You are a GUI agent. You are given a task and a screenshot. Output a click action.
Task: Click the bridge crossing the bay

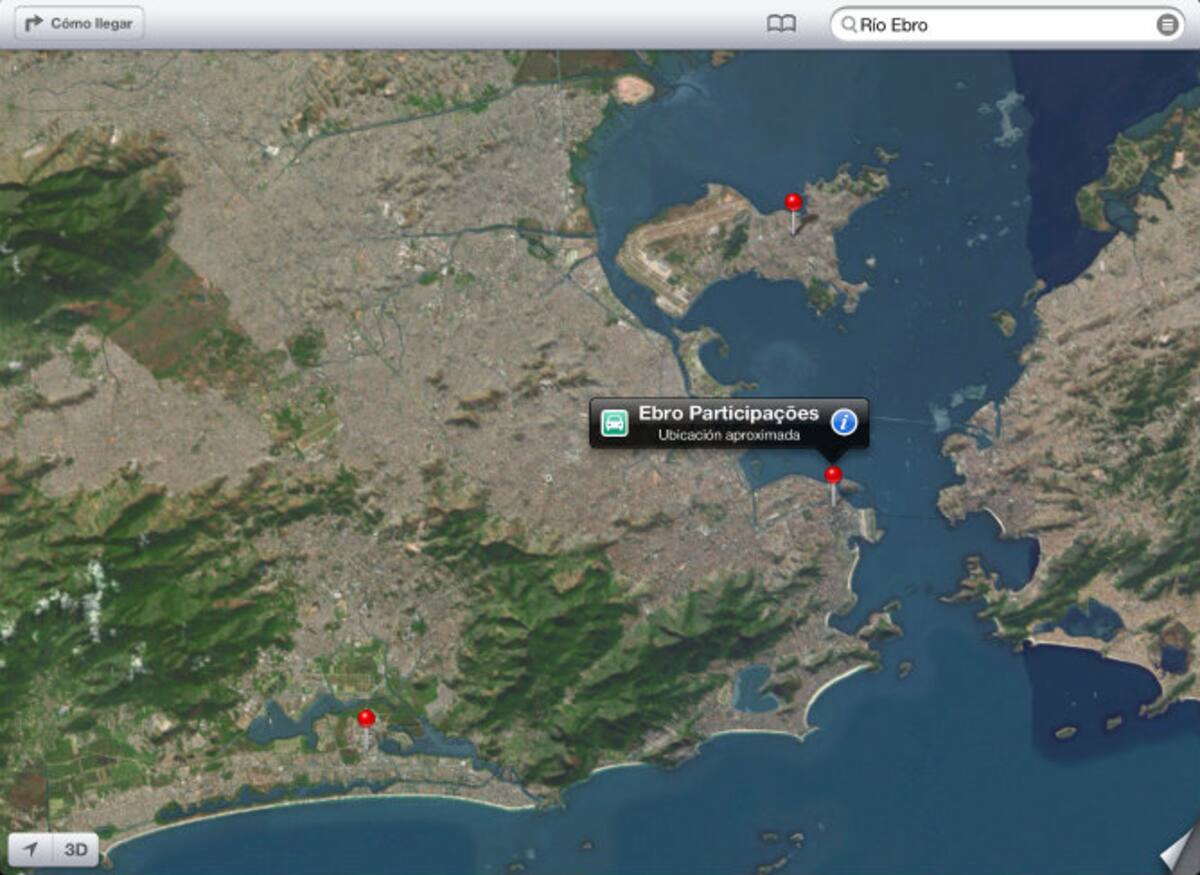coord(900,420)
